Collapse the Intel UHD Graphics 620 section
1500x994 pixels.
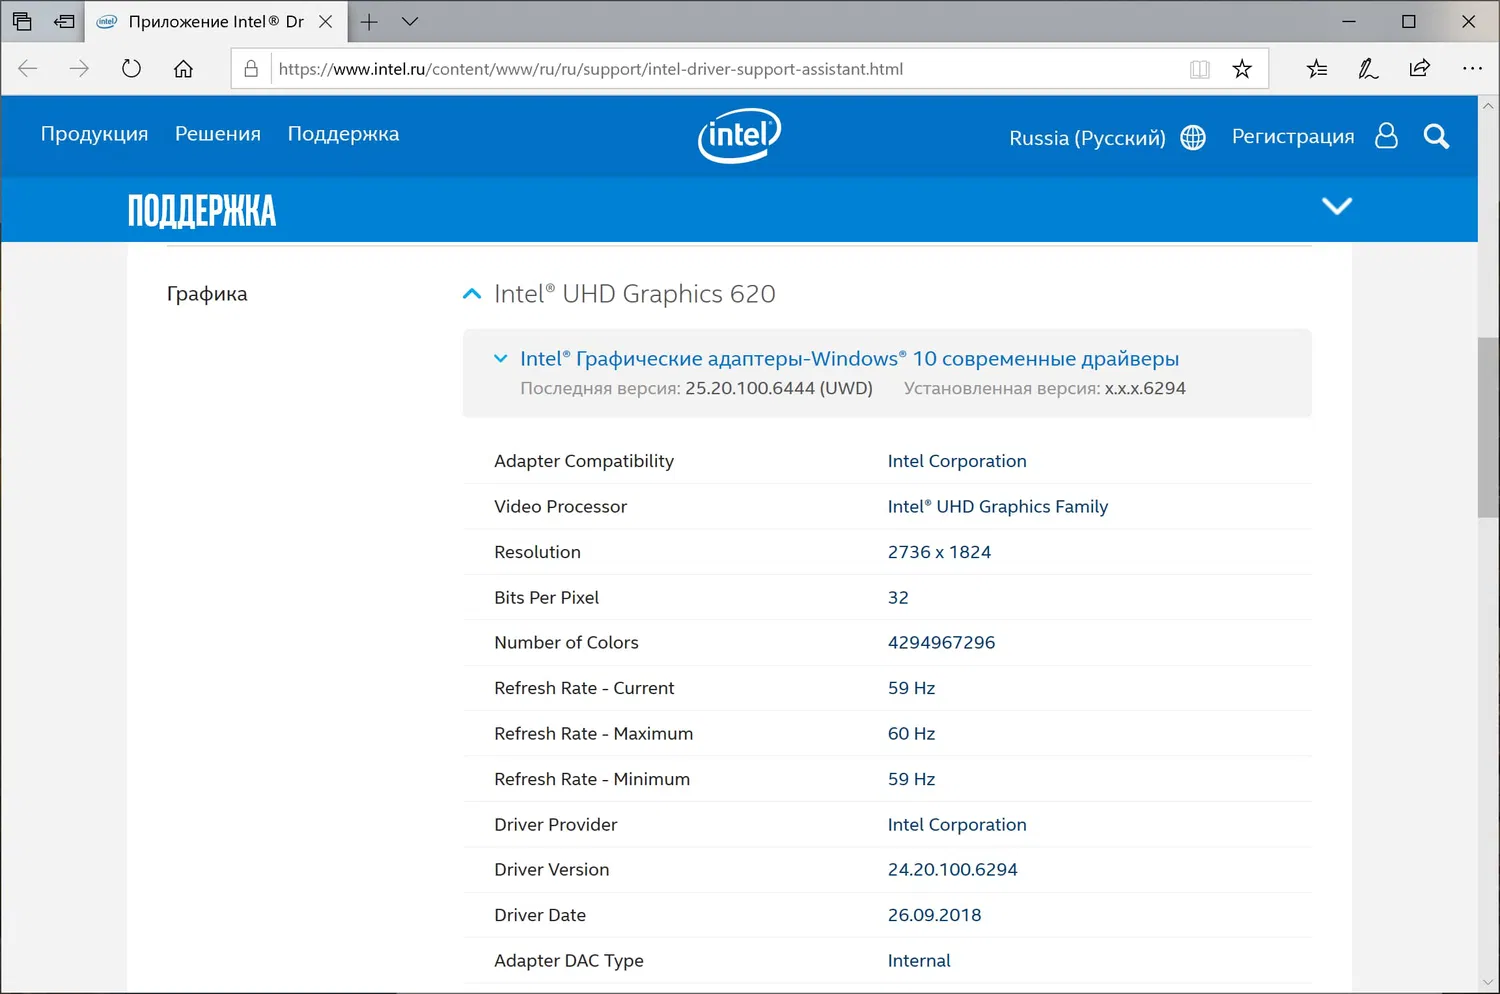[x=471, y=293]
